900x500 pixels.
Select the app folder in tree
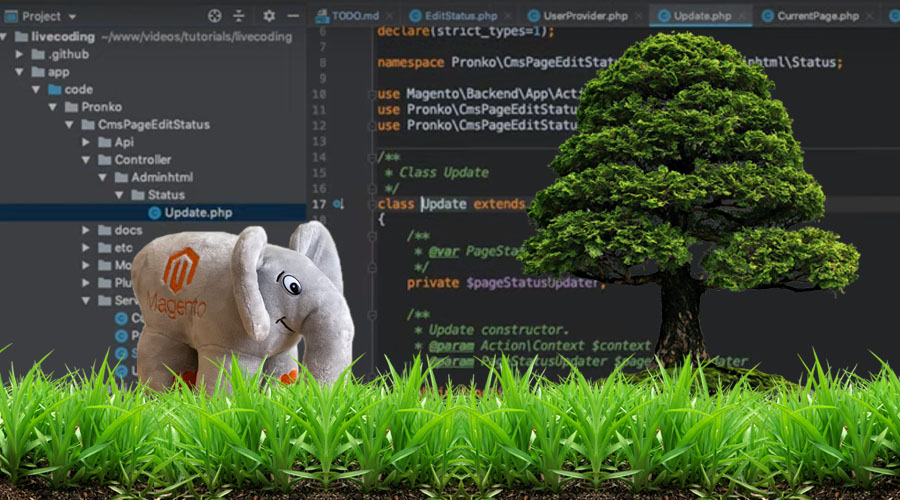point(58,72)
